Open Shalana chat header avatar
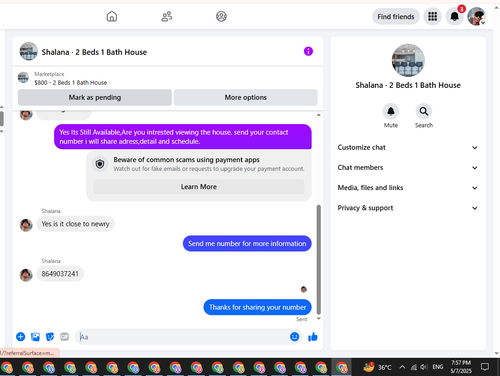 pyautogui.click(x=28, y=51)
